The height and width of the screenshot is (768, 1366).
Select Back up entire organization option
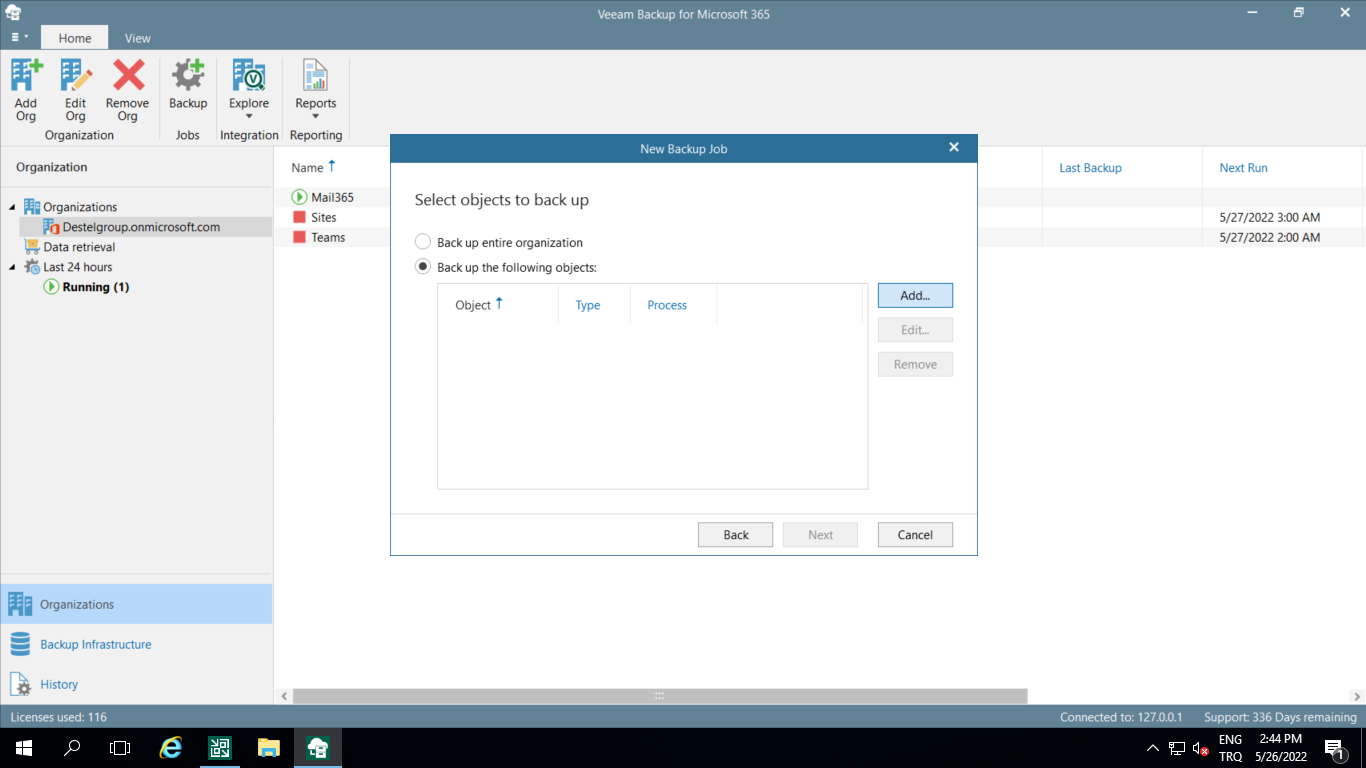pyautogui.click(x=499, y=242)
